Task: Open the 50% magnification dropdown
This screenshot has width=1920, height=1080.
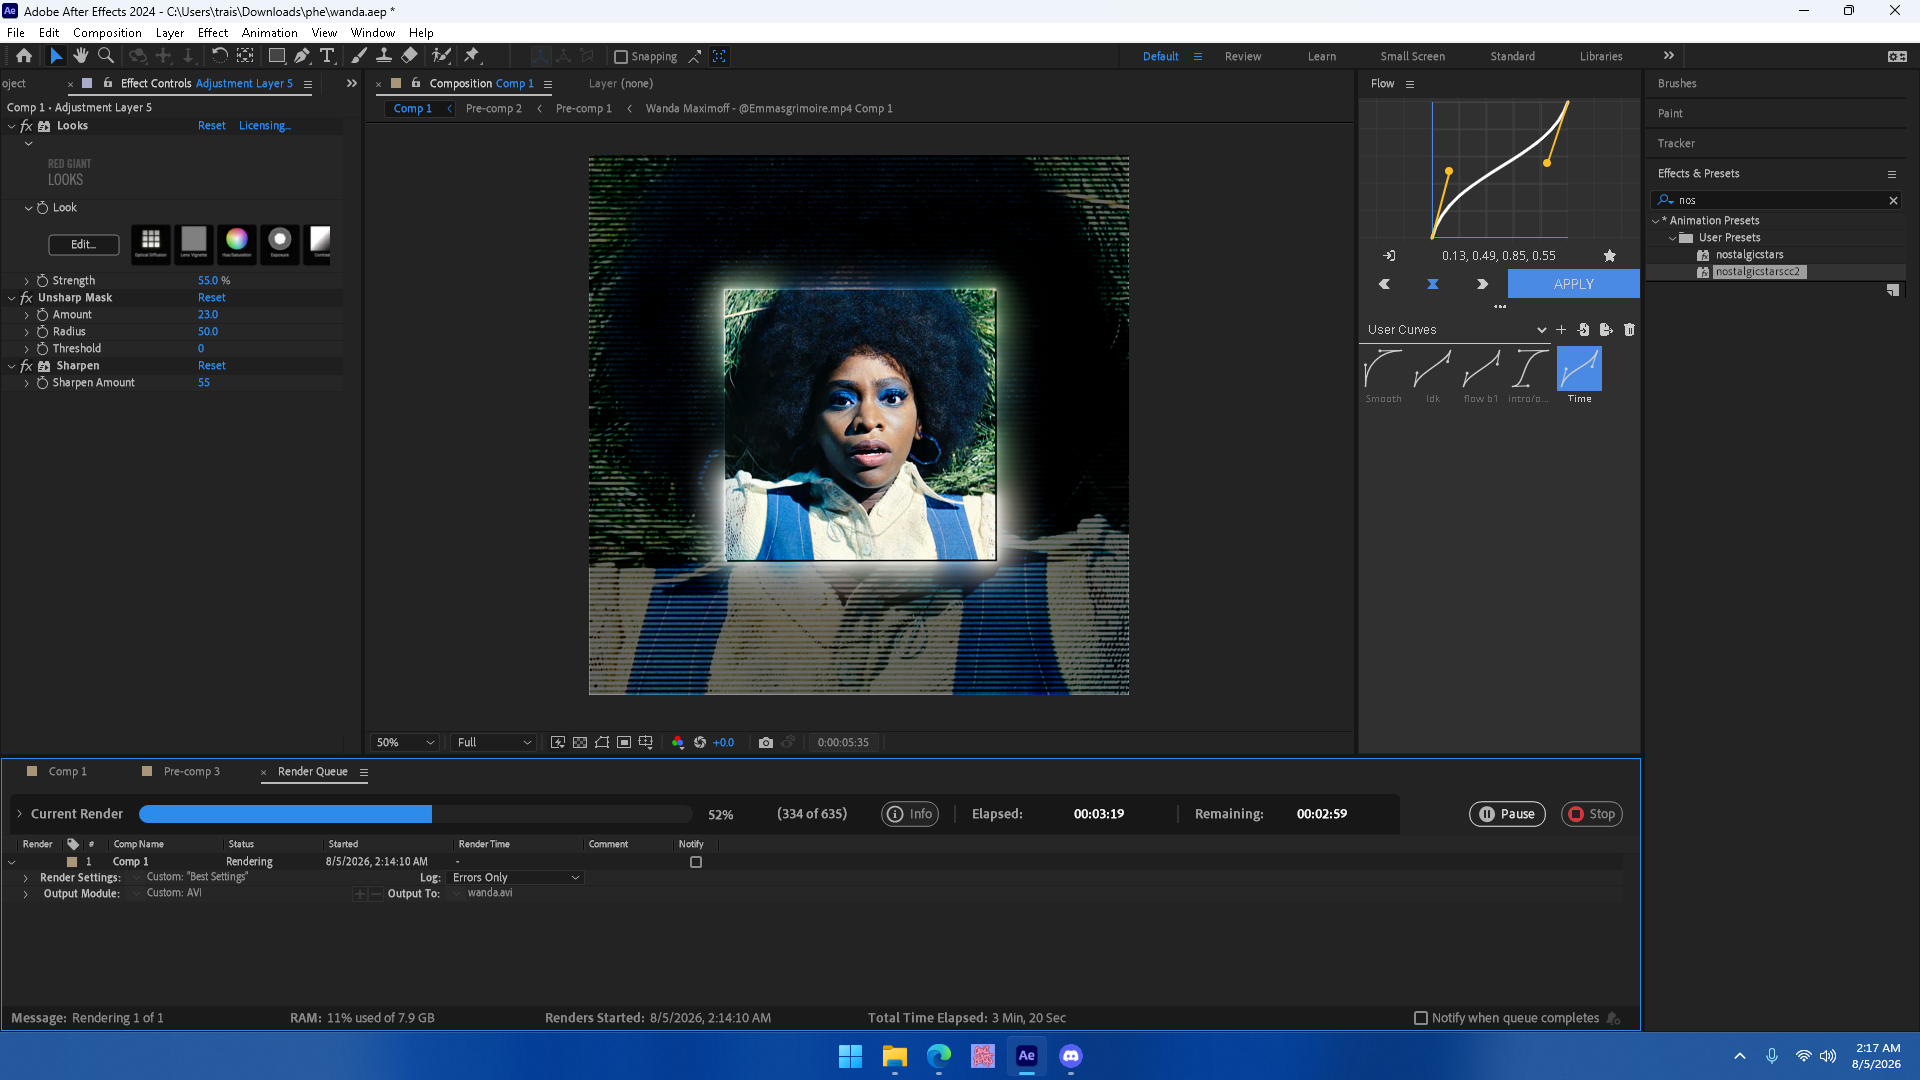Action: (x=405, y=742)
